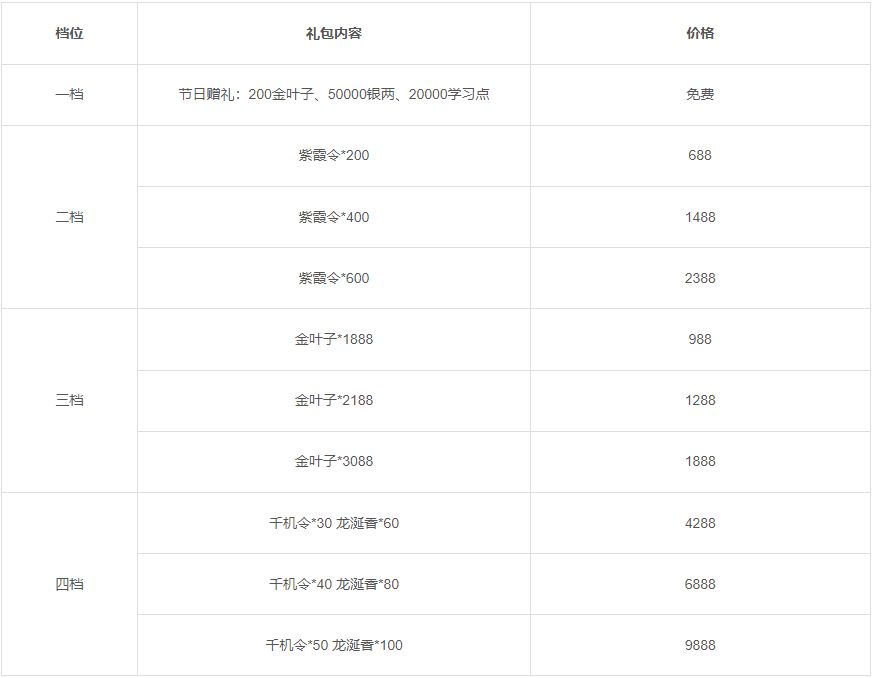877x678 pixels.
Task: Click the 千机令*40 龙涎香*80 cell
Action: pos(334,584)
